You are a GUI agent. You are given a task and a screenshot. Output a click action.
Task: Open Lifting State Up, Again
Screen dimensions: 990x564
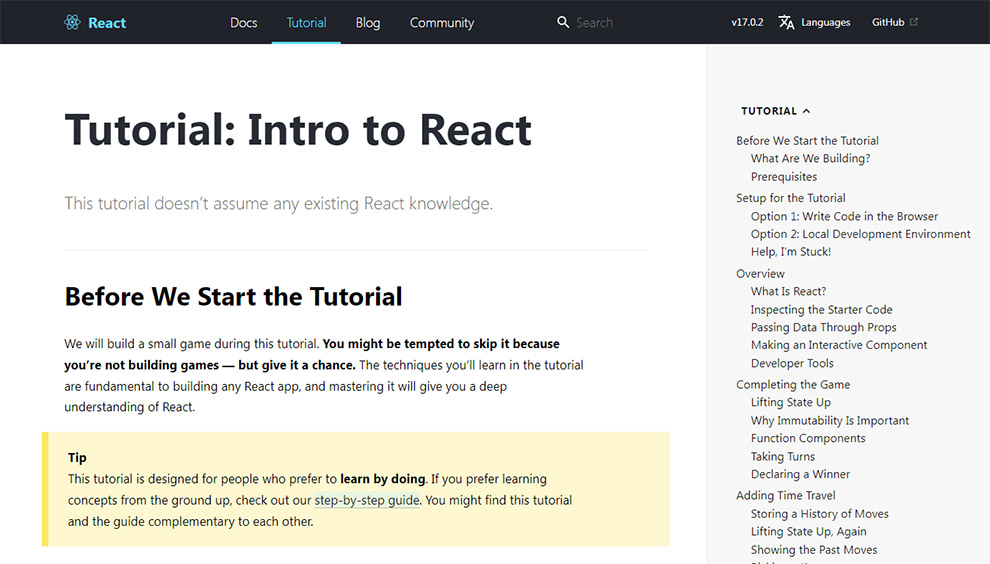808,532
